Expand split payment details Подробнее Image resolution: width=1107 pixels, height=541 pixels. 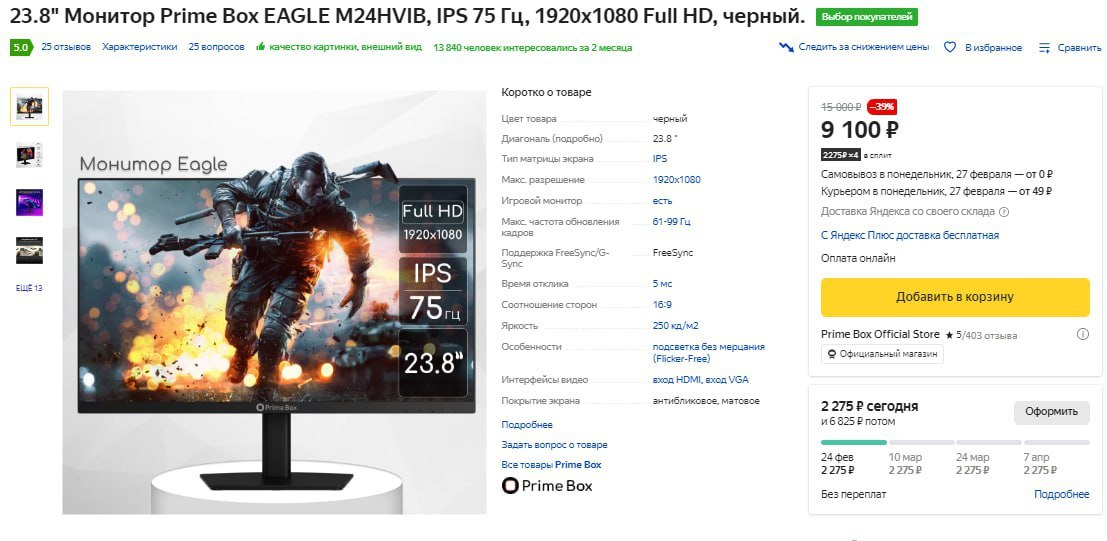point(1062,494)
